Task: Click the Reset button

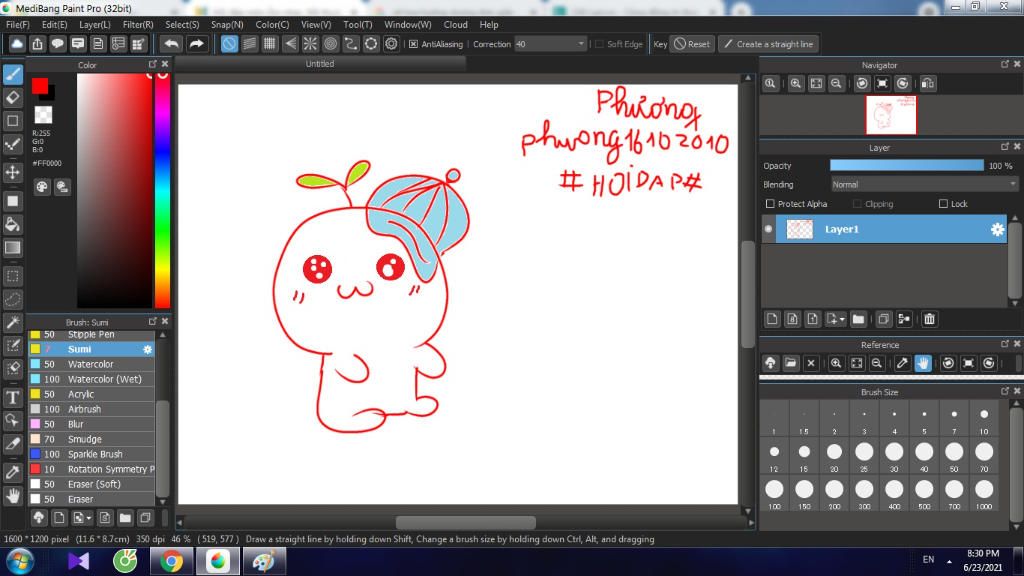Action: [692, 44]
